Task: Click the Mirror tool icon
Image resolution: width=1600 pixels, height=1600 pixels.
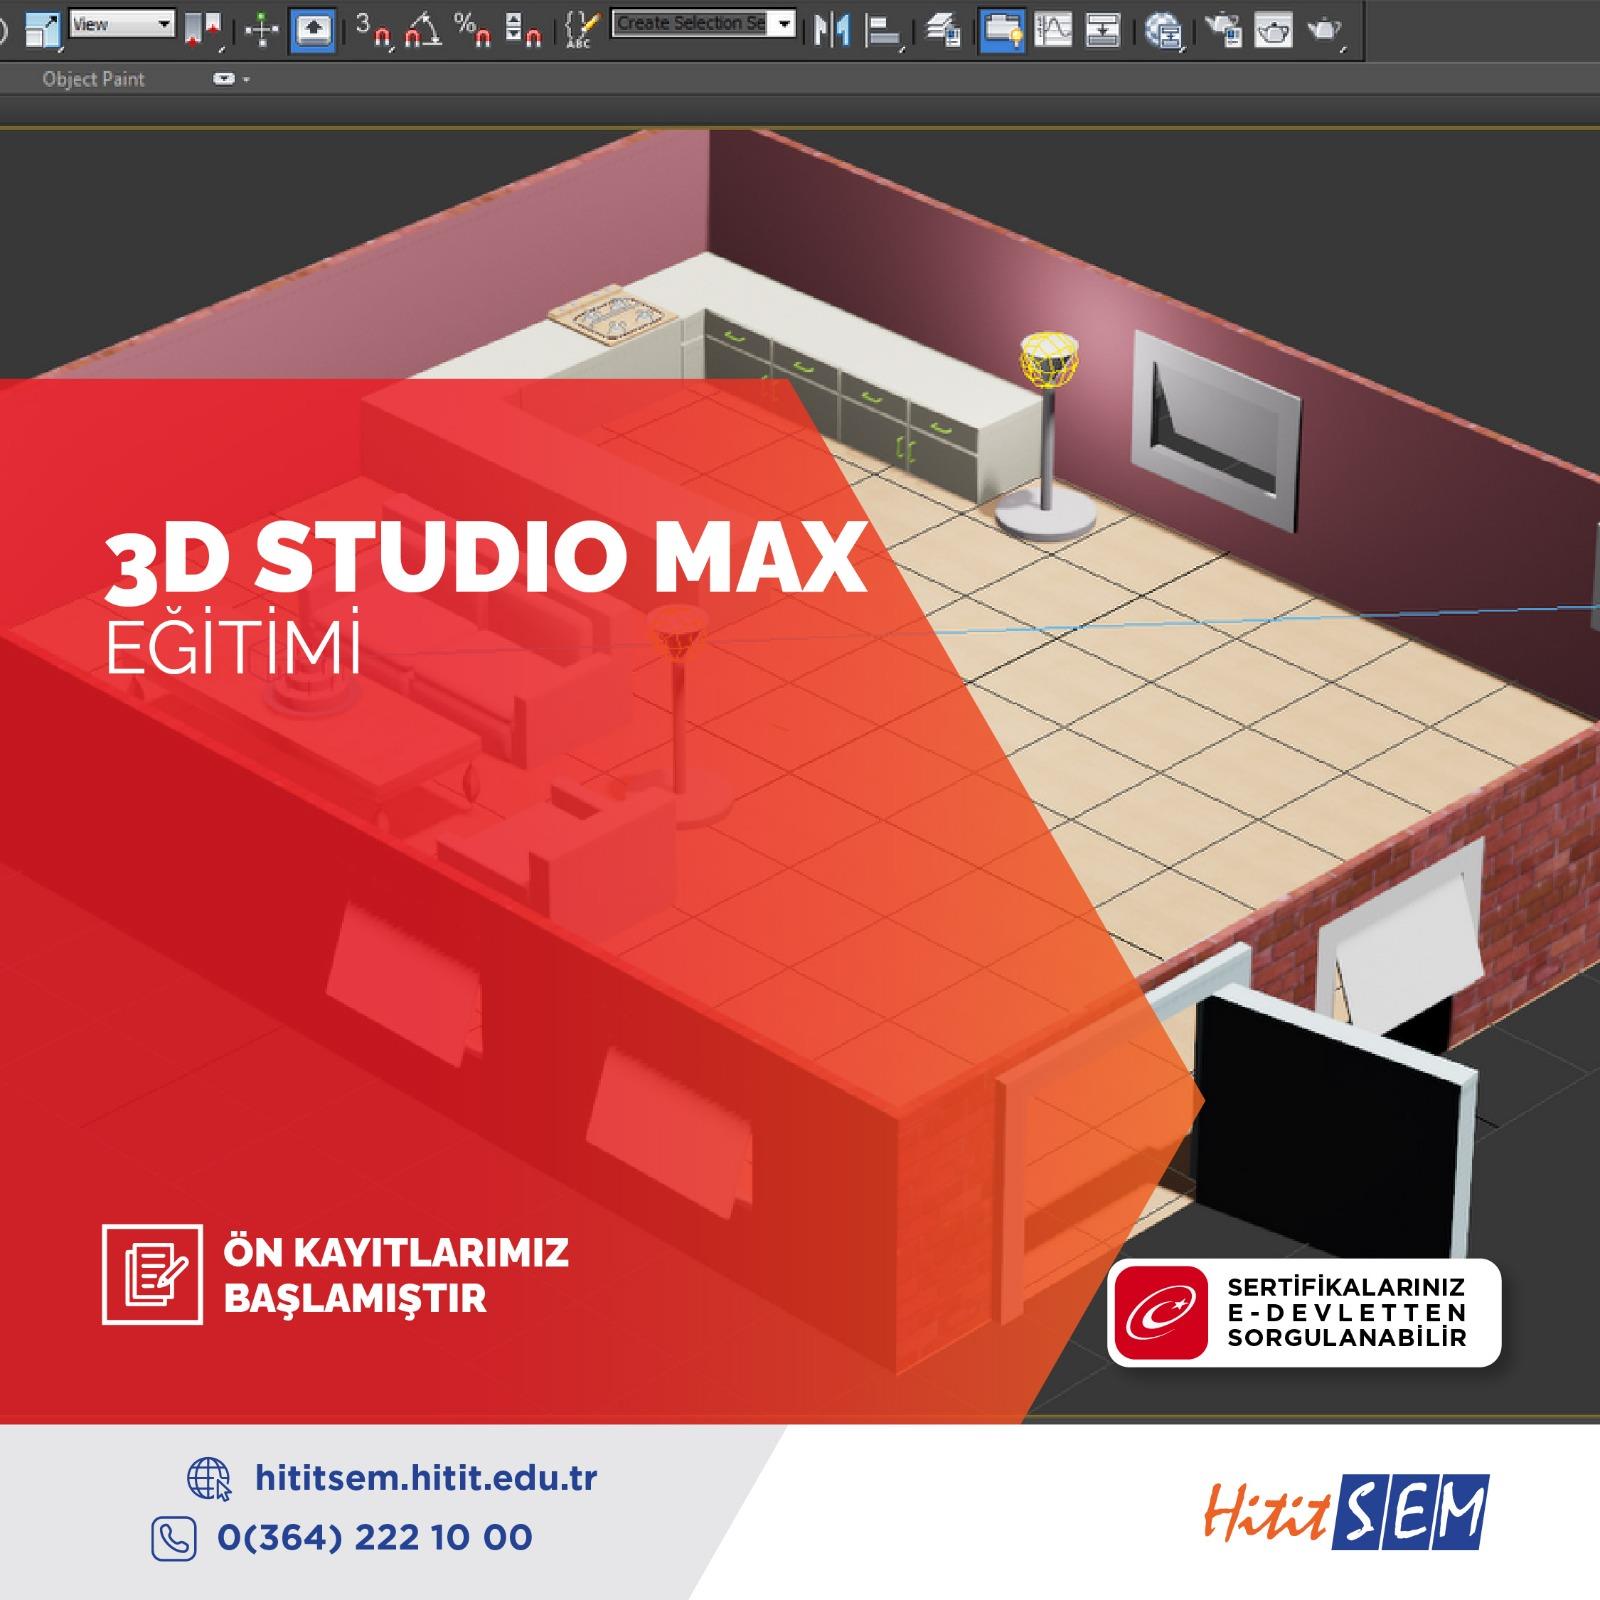Action: (832, 31)
